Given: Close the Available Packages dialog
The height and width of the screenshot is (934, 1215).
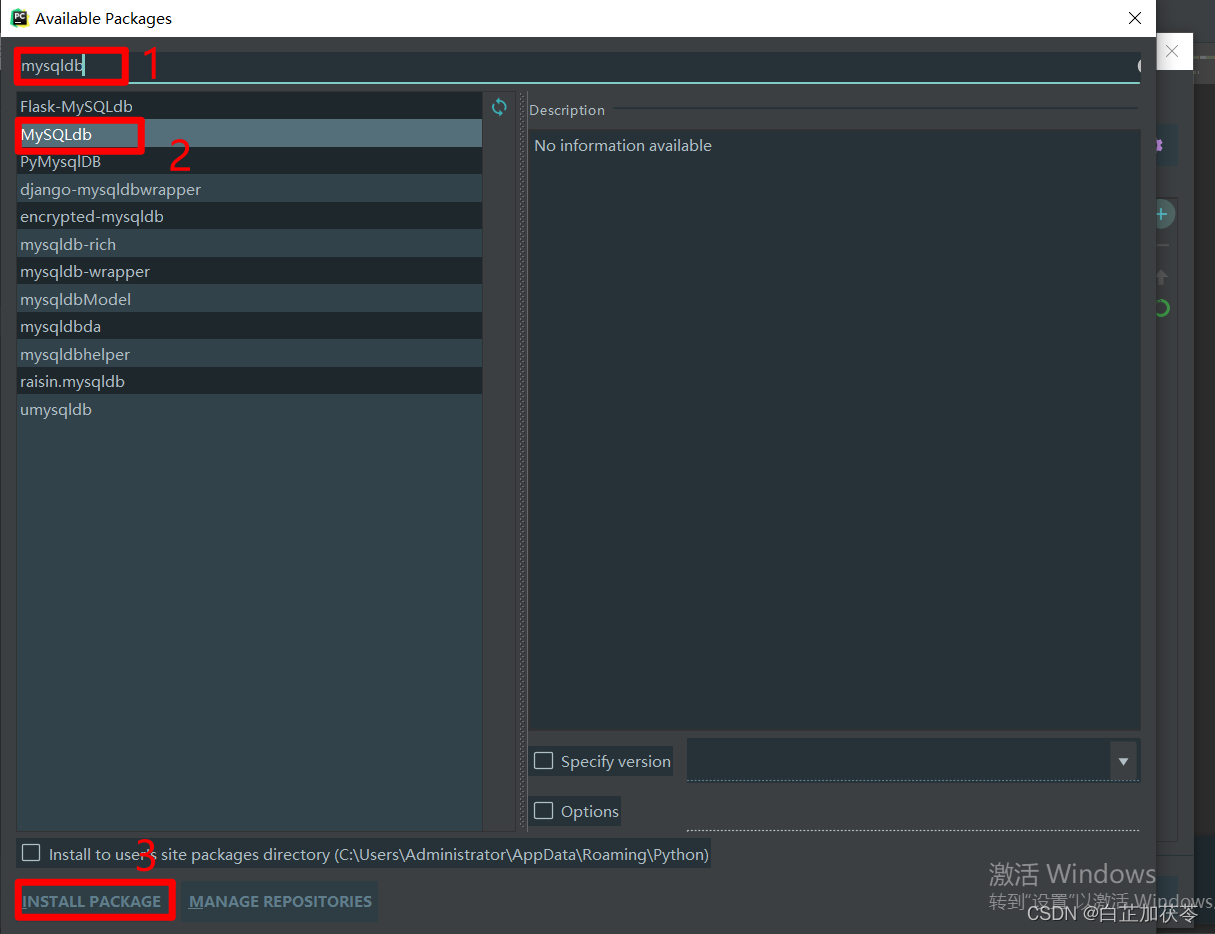Looking at the screenshot, I should pos(1135,18).
